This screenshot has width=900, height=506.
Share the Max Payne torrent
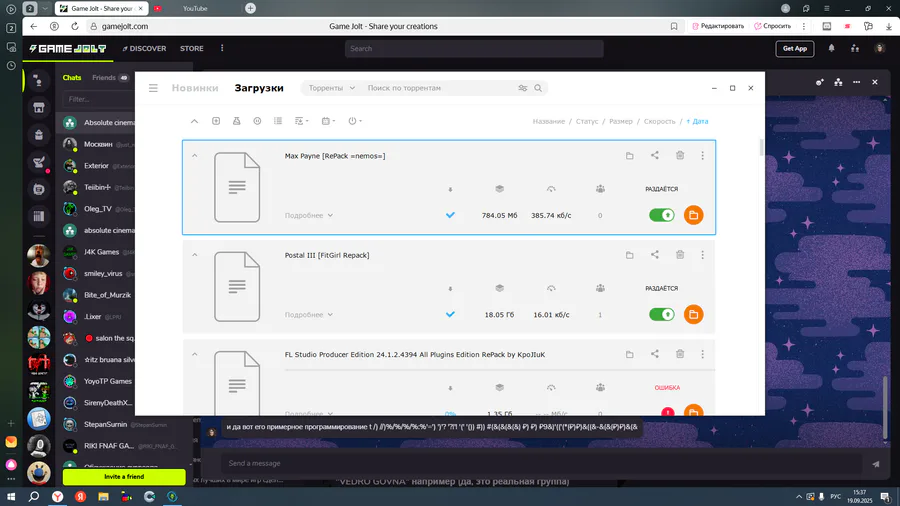pos(655,155)
